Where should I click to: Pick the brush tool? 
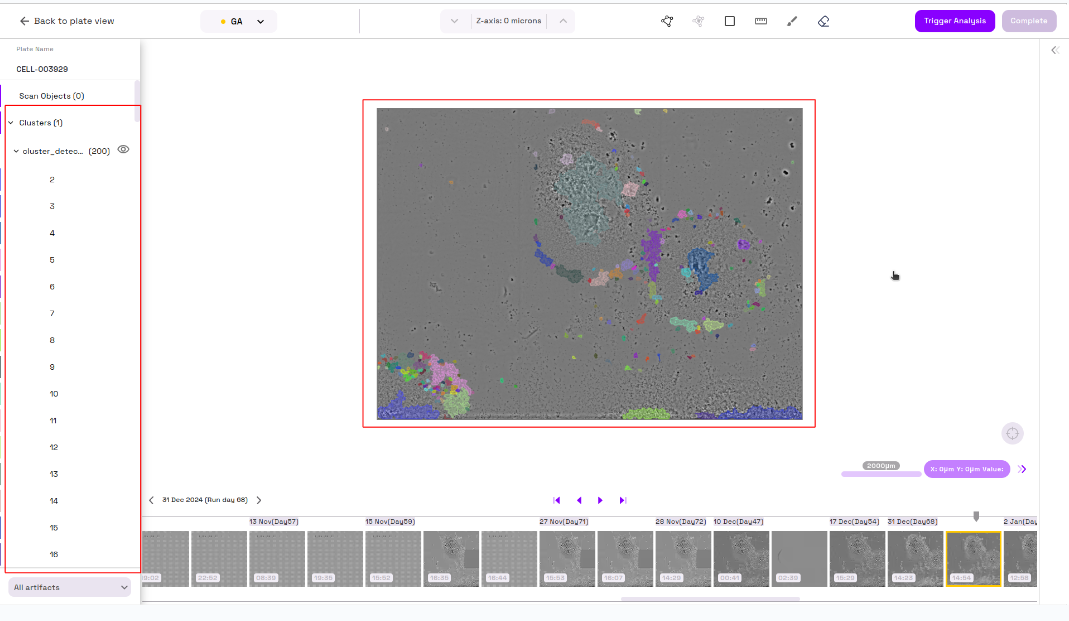(x=792, y=21)
